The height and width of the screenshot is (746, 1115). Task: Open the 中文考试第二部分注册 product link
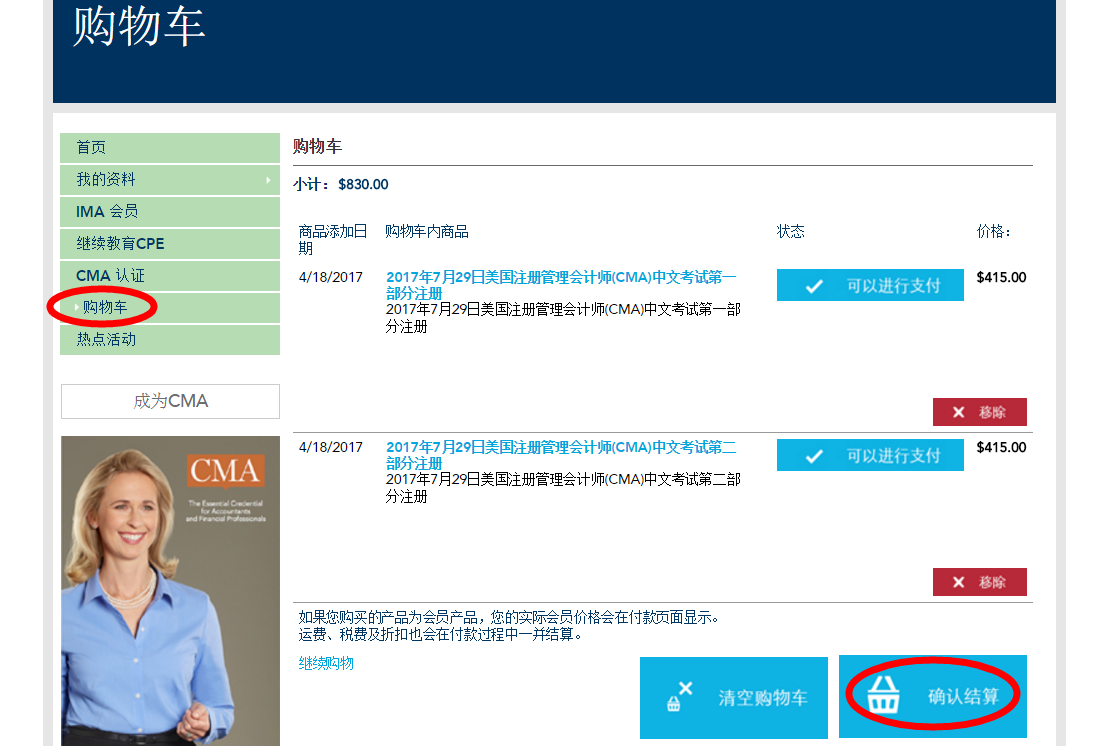coord(561,454)
